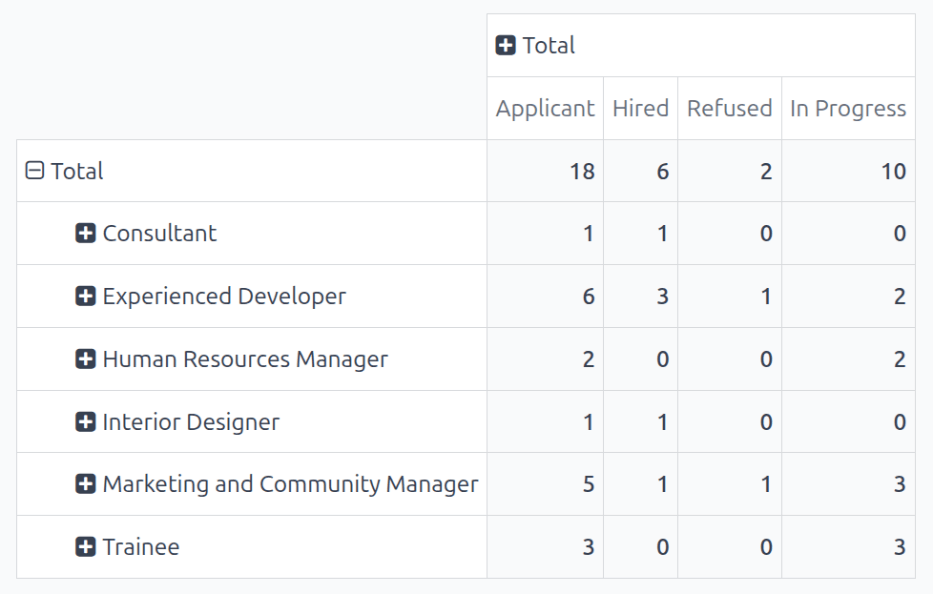Expand the Human Resources Manager row
Screen dimensions: 933x594
point(84,359)
